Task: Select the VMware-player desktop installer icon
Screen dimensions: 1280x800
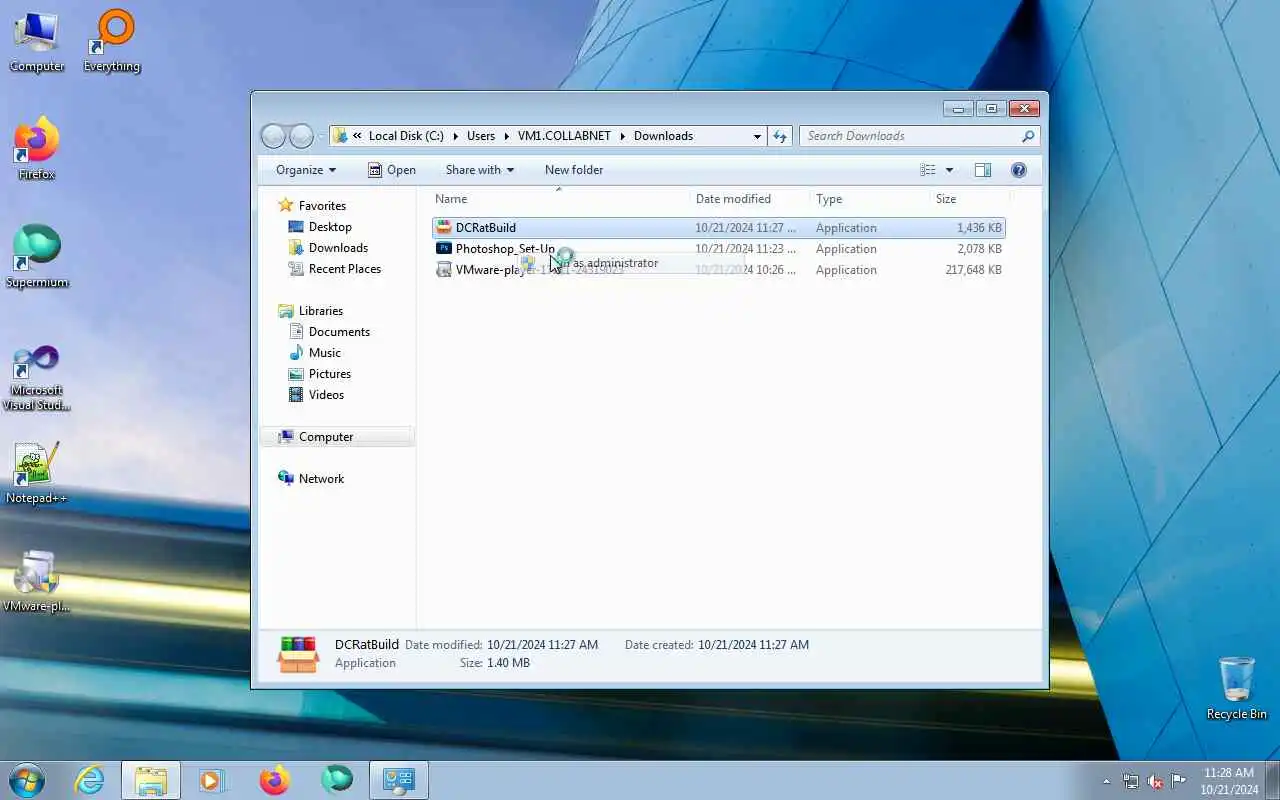Action: tap(37, 581)
